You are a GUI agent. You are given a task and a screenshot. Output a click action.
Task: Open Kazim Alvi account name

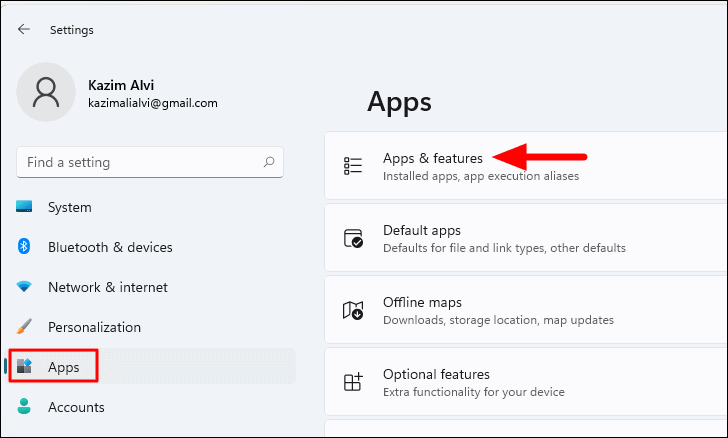(121, 85)
